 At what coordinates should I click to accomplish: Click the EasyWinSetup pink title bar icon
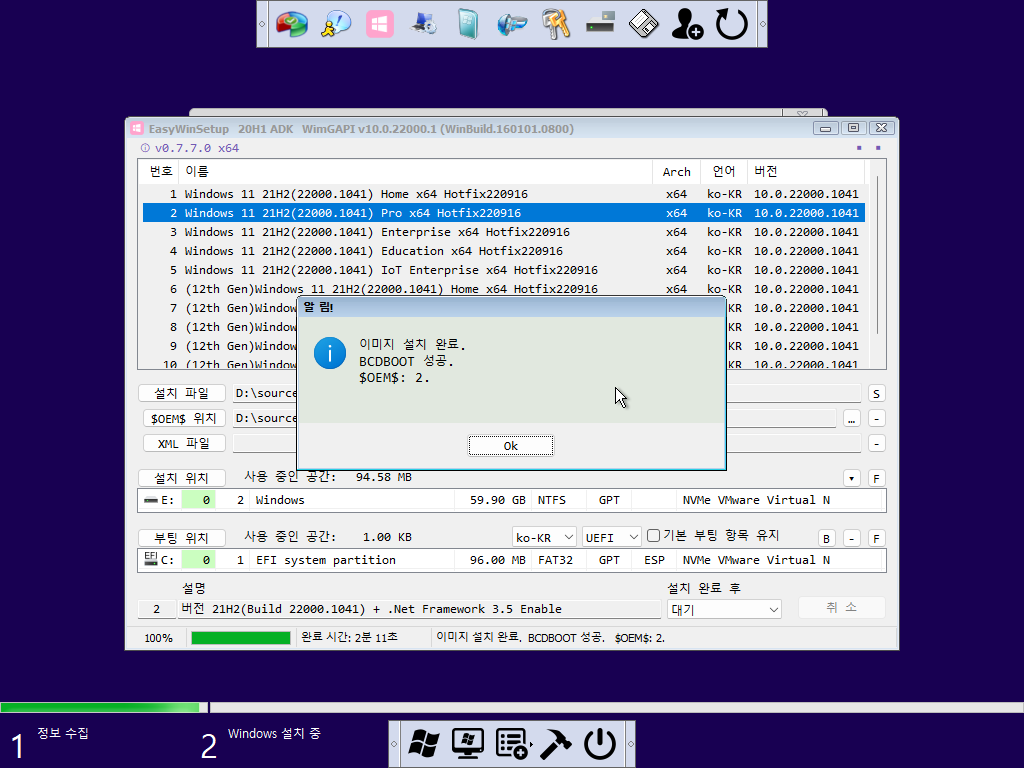[136, 129]
